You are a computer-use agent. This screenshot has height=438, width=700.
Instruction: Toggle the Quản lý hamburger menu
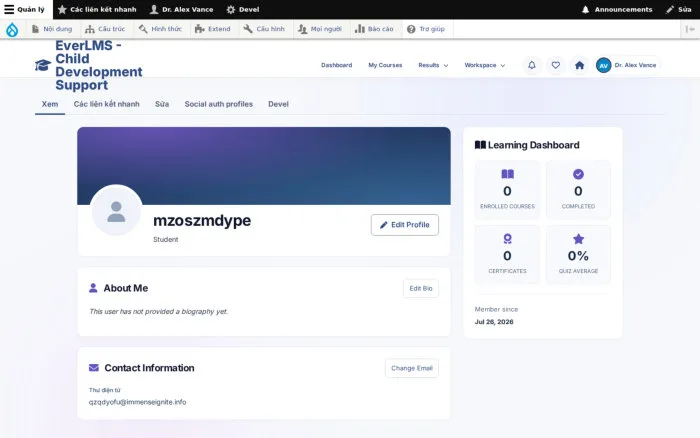tap(25, 9)
